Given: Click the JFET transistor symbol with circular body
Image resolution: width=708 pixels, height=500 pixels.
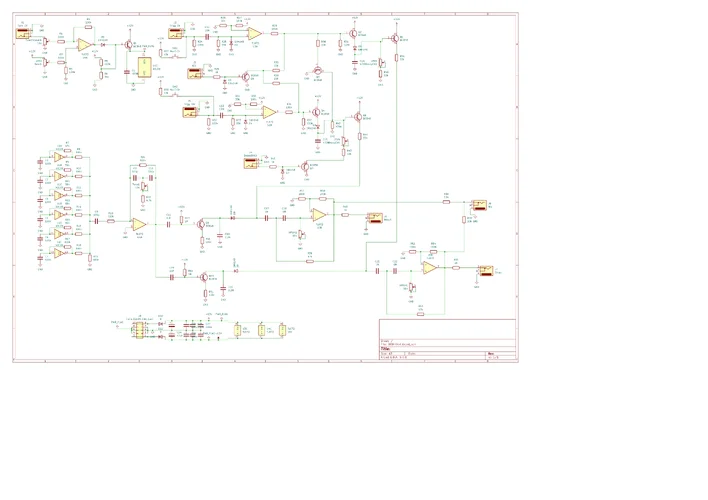Looking at the screenshot, I should [x=318, y=71].
